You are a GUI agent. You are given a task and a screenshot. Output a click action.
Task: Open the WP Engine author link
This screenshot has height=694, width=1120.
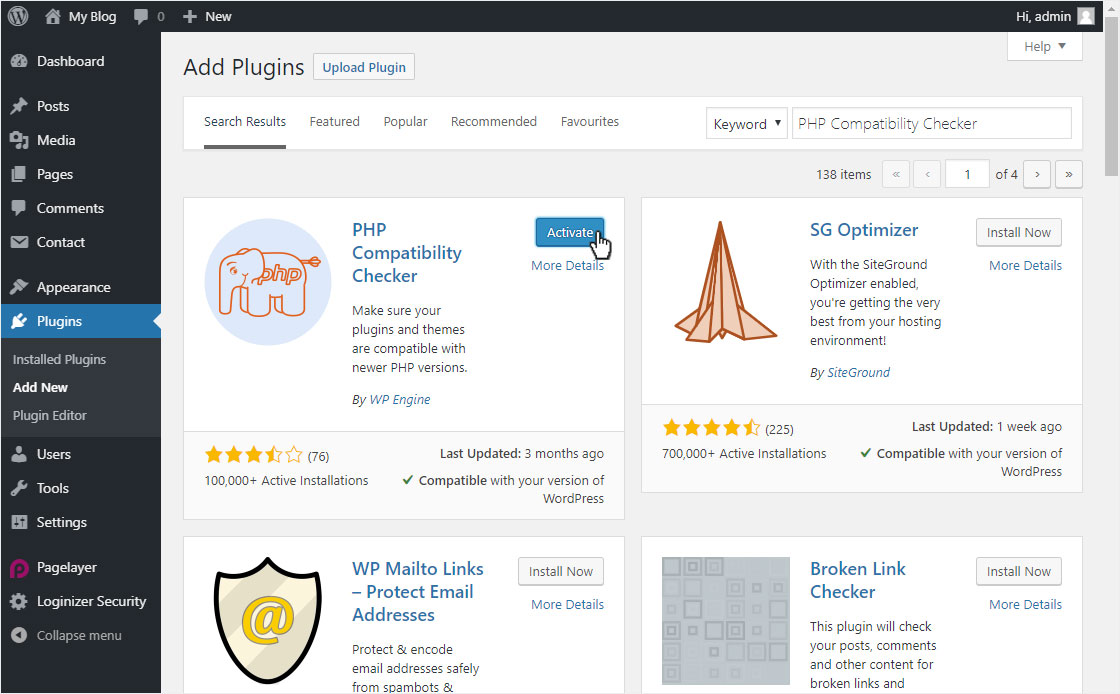pyautogui.click(x=400, y=400)
